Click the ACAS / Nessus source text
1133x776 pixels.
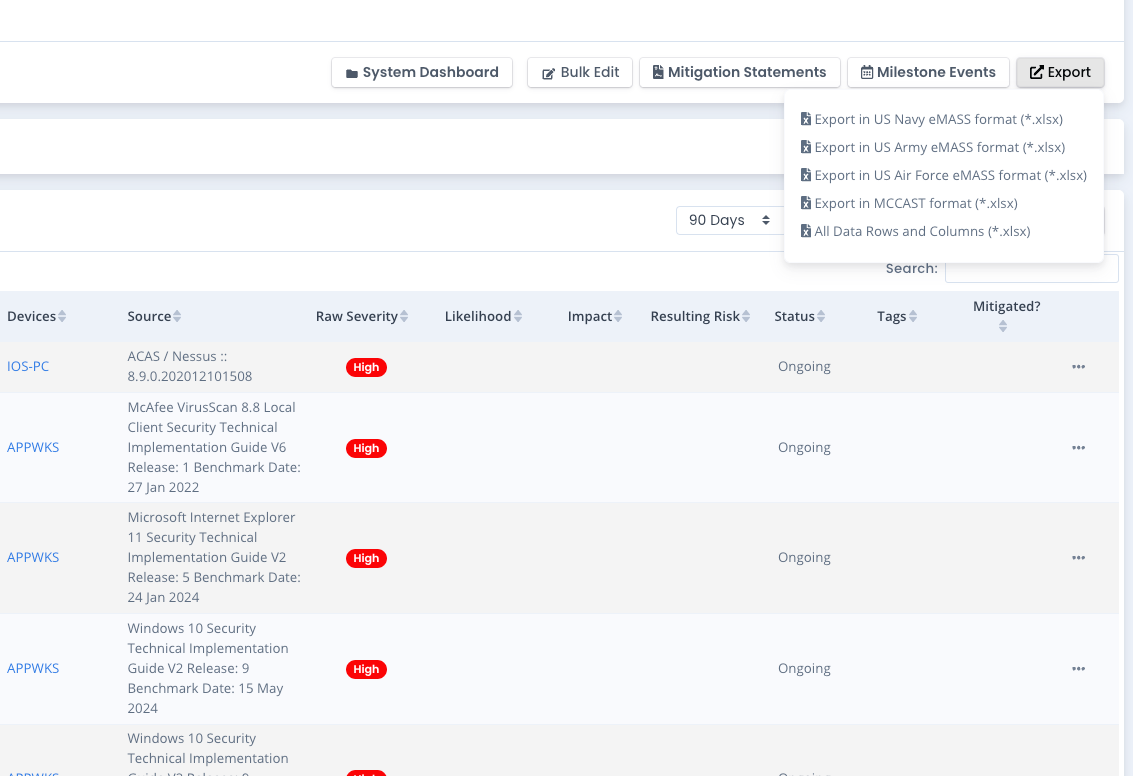(x=190, y=366)
